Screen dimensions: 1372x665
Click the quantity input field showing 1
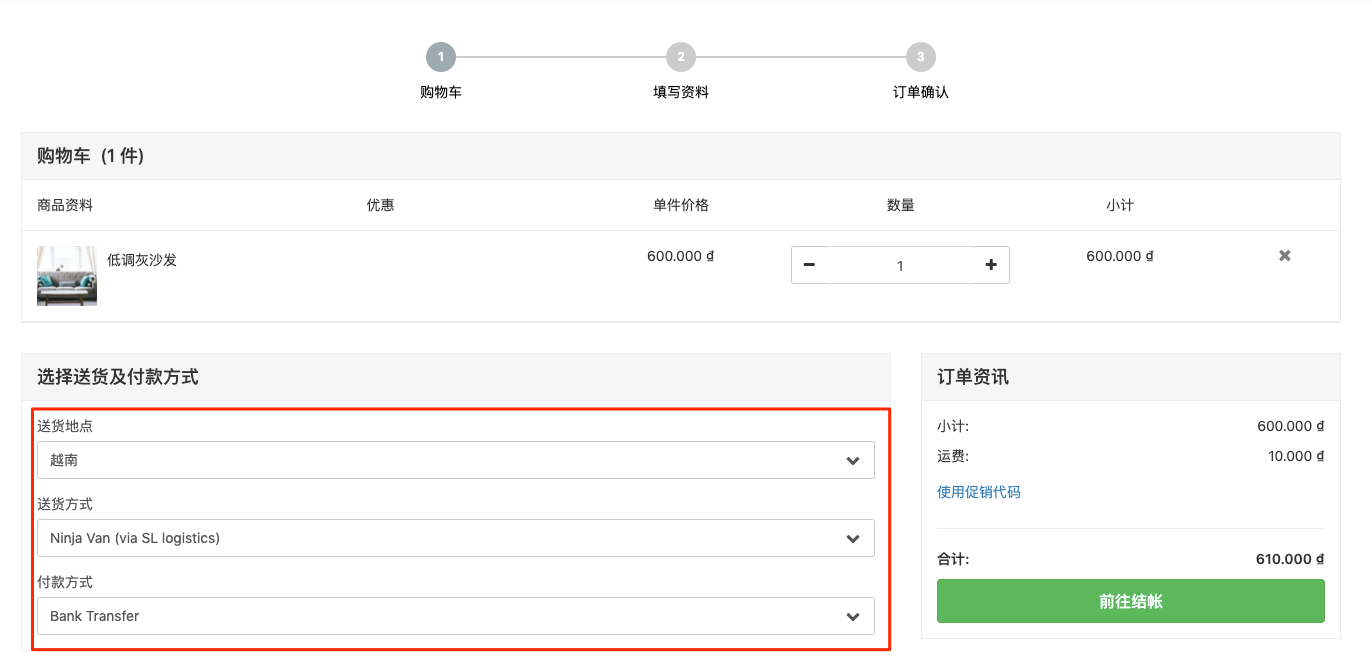coord(900,265)
